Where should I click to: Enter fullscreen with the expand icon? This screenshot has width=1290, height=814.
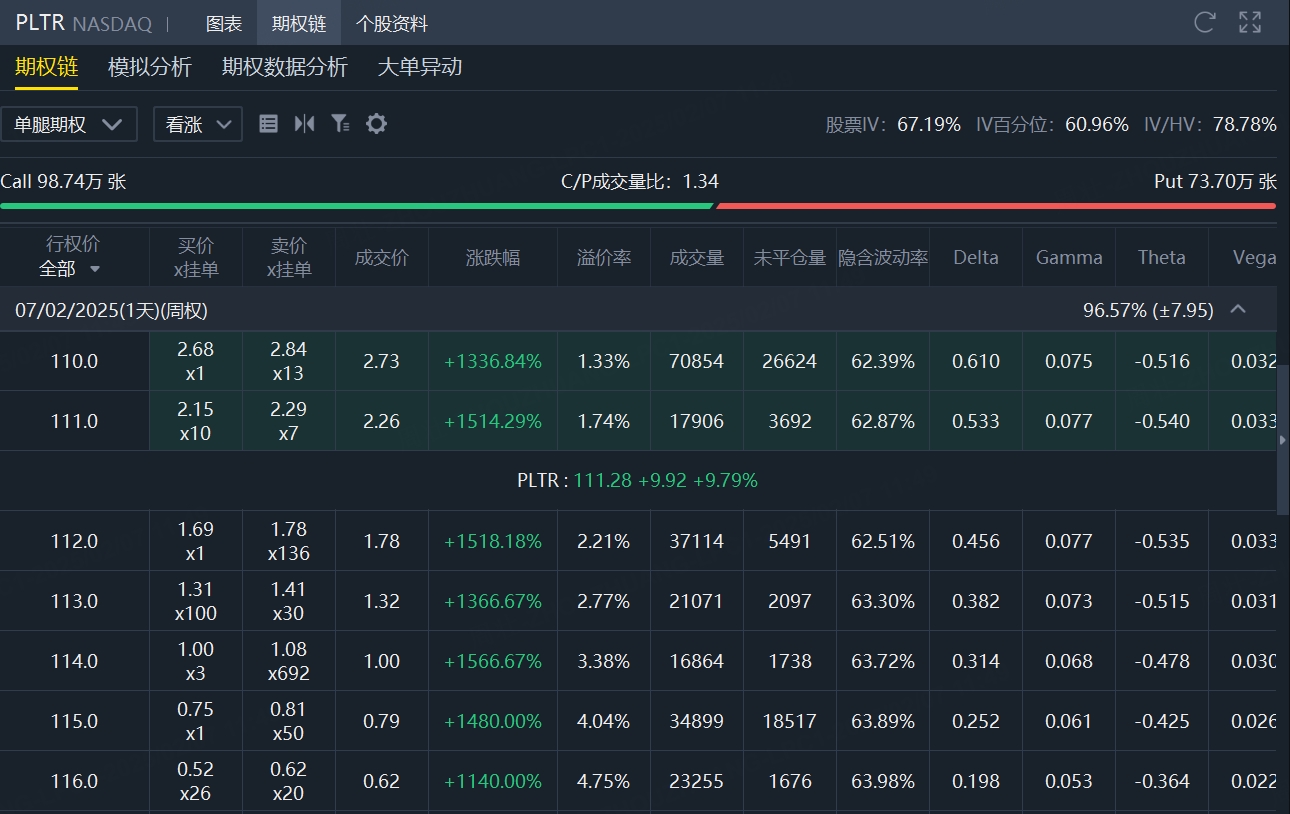point(1250,22)
